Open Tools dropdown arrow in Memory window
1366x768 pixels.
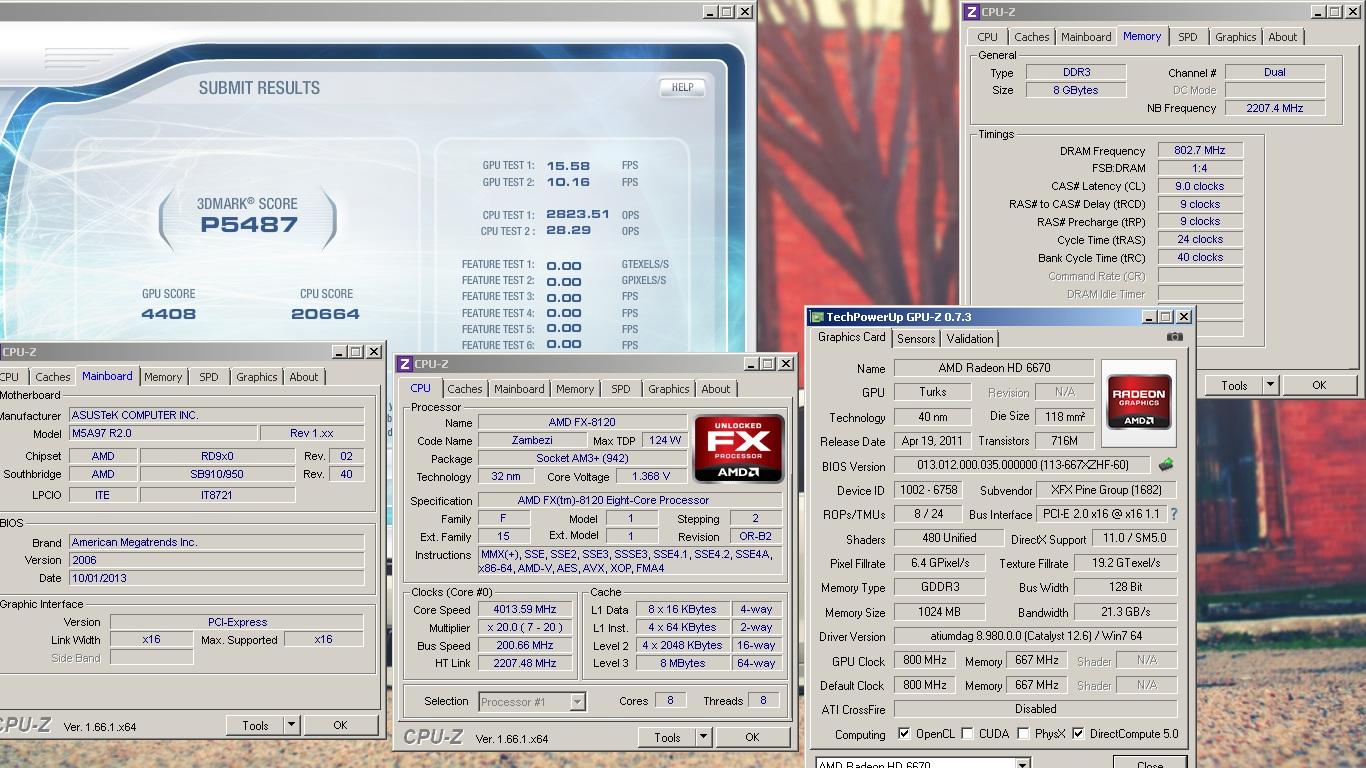[1270, 385]
